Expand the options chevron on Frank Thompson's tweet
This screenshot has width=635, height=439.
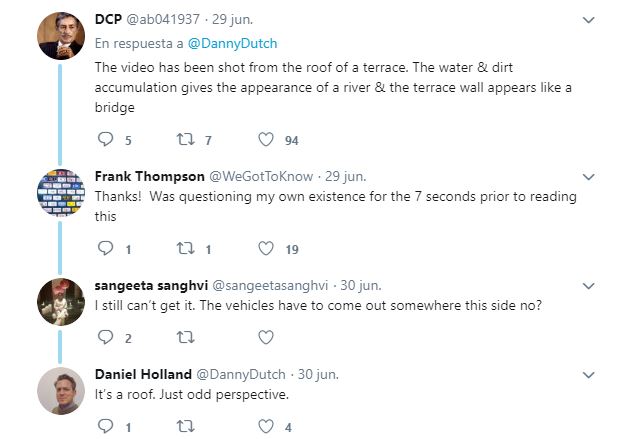click(589, 177)
